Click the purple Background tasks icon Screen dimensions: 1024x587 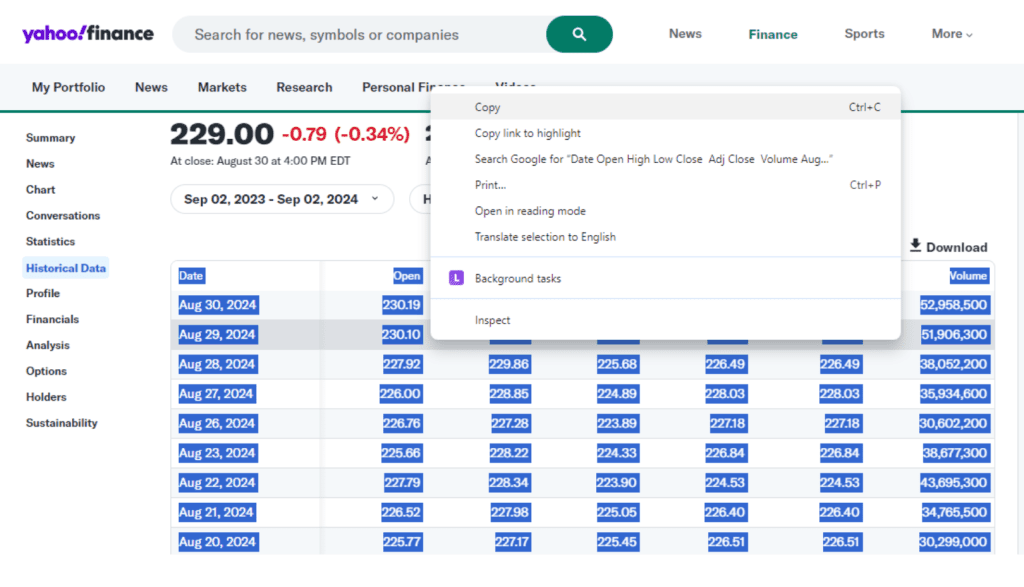456,278
